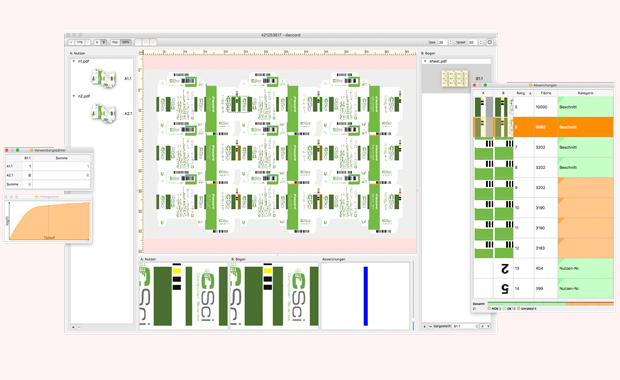Click Beschnitt category cell in row 7
The image size is (620, 380).
click(x=586, y=147)
